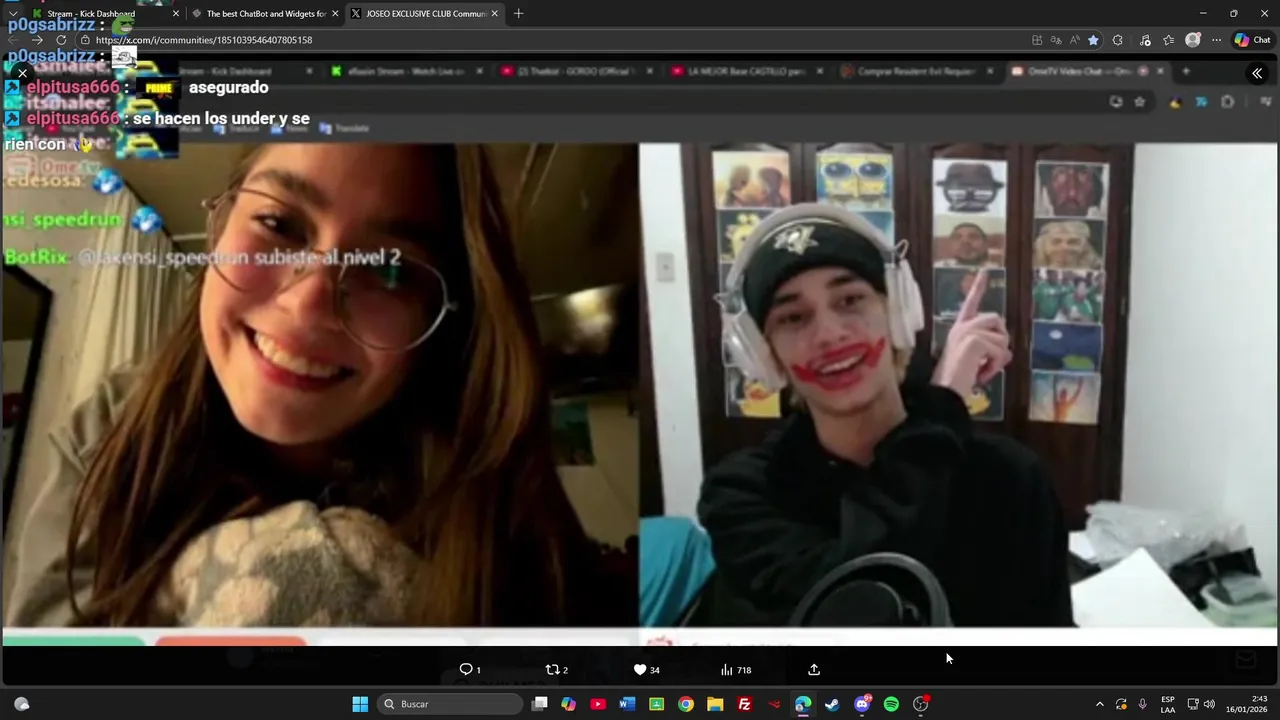Open Microsoft Word from the taskbar

point(627,704)
